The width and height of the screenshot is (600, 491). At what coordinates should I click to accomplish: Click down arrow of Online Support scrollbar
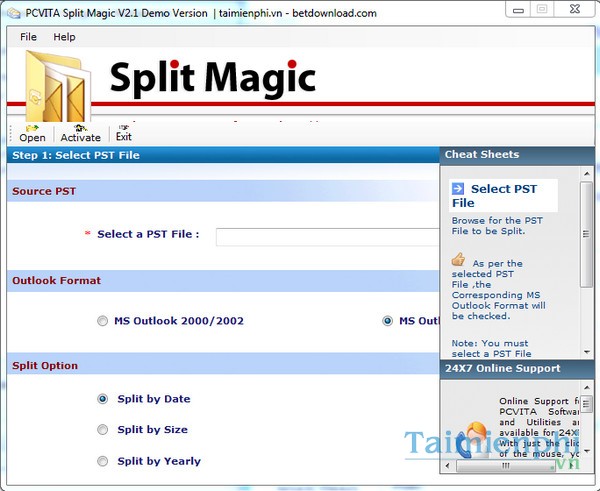point(587,452)
